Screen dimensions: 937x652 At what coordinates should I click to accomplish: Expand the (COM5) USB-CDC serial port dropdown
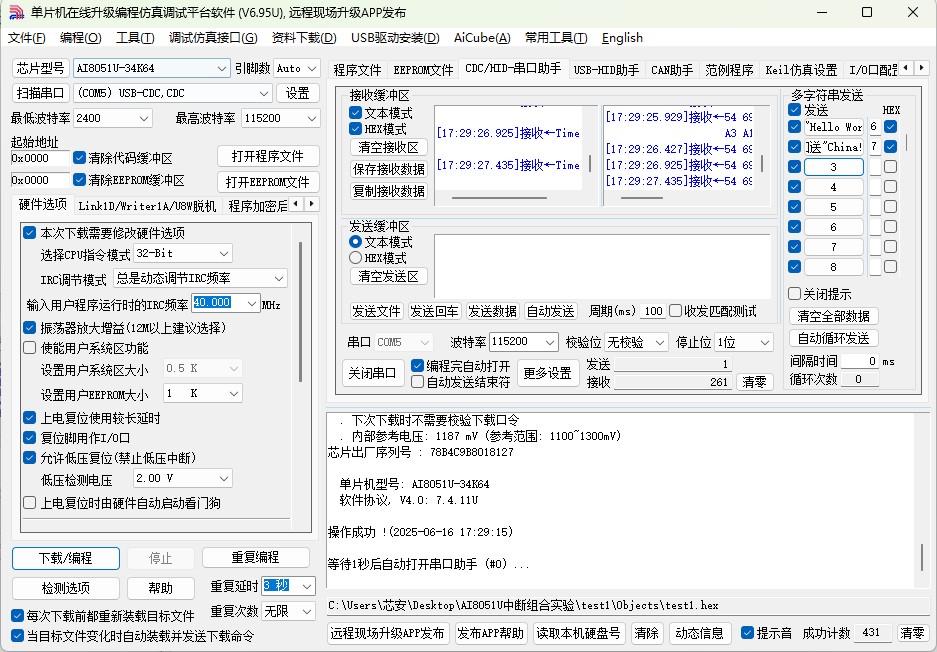click(264, 93)
